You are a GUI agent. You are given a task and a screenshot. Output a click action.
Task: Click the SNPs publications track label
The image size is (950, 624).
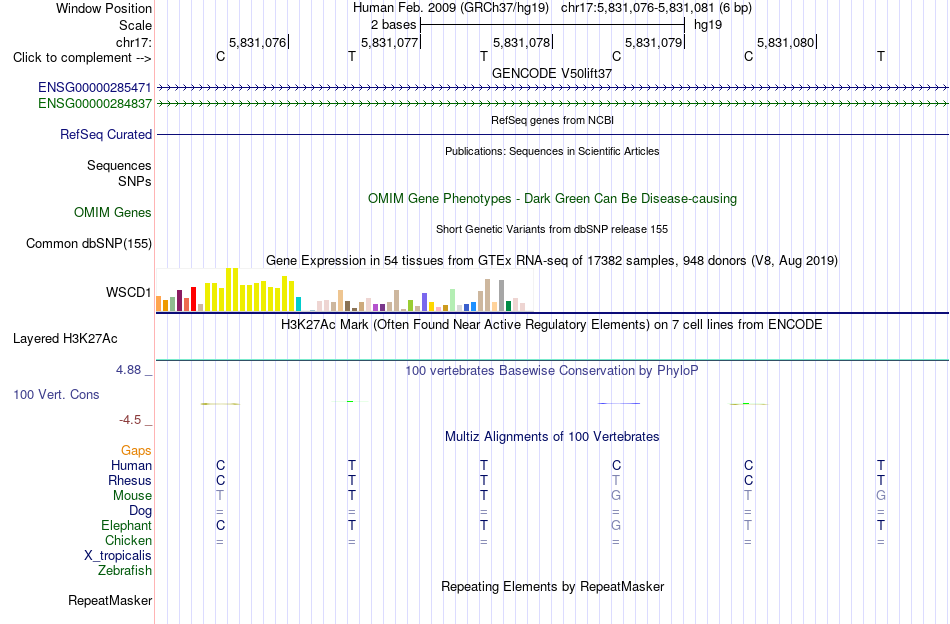(135, 181)
